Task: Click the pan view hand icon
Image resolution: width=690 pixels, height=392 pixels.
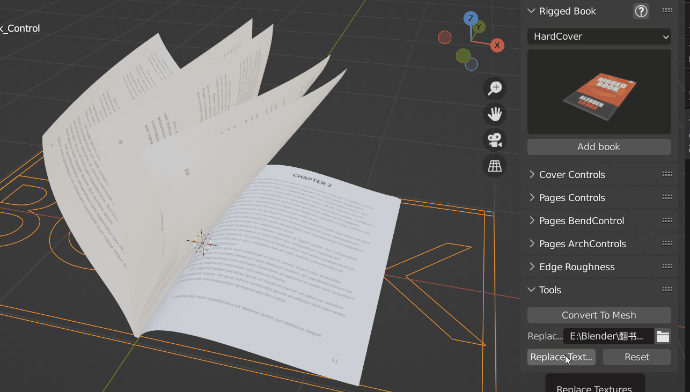Action: [x=495, y=114]
